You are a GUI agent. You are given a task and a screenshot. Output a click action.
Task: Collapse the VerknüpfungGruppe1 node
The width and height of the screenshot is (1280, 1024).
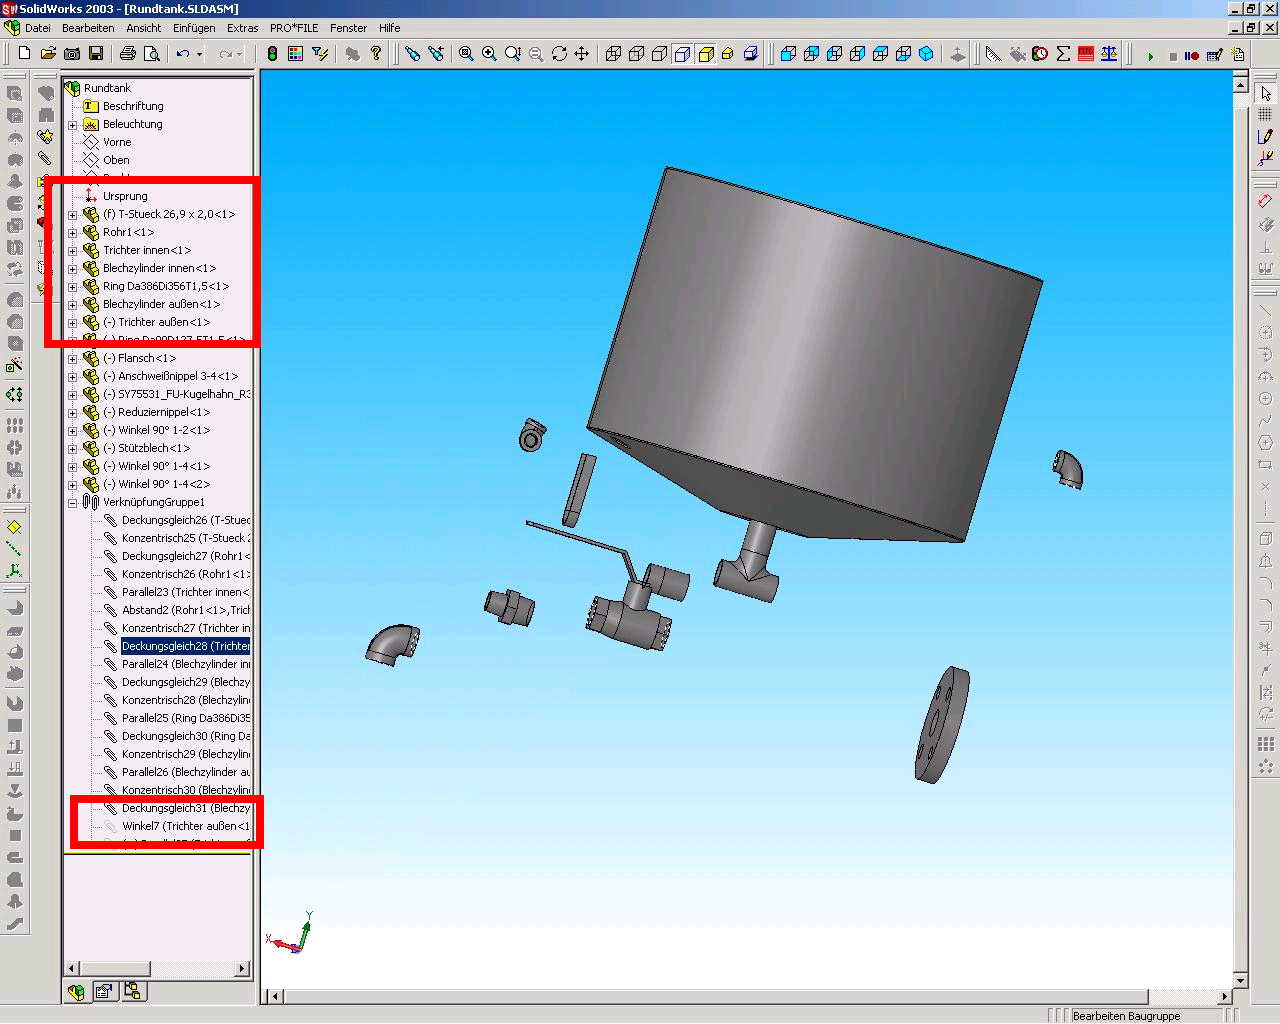coord(72,503)
